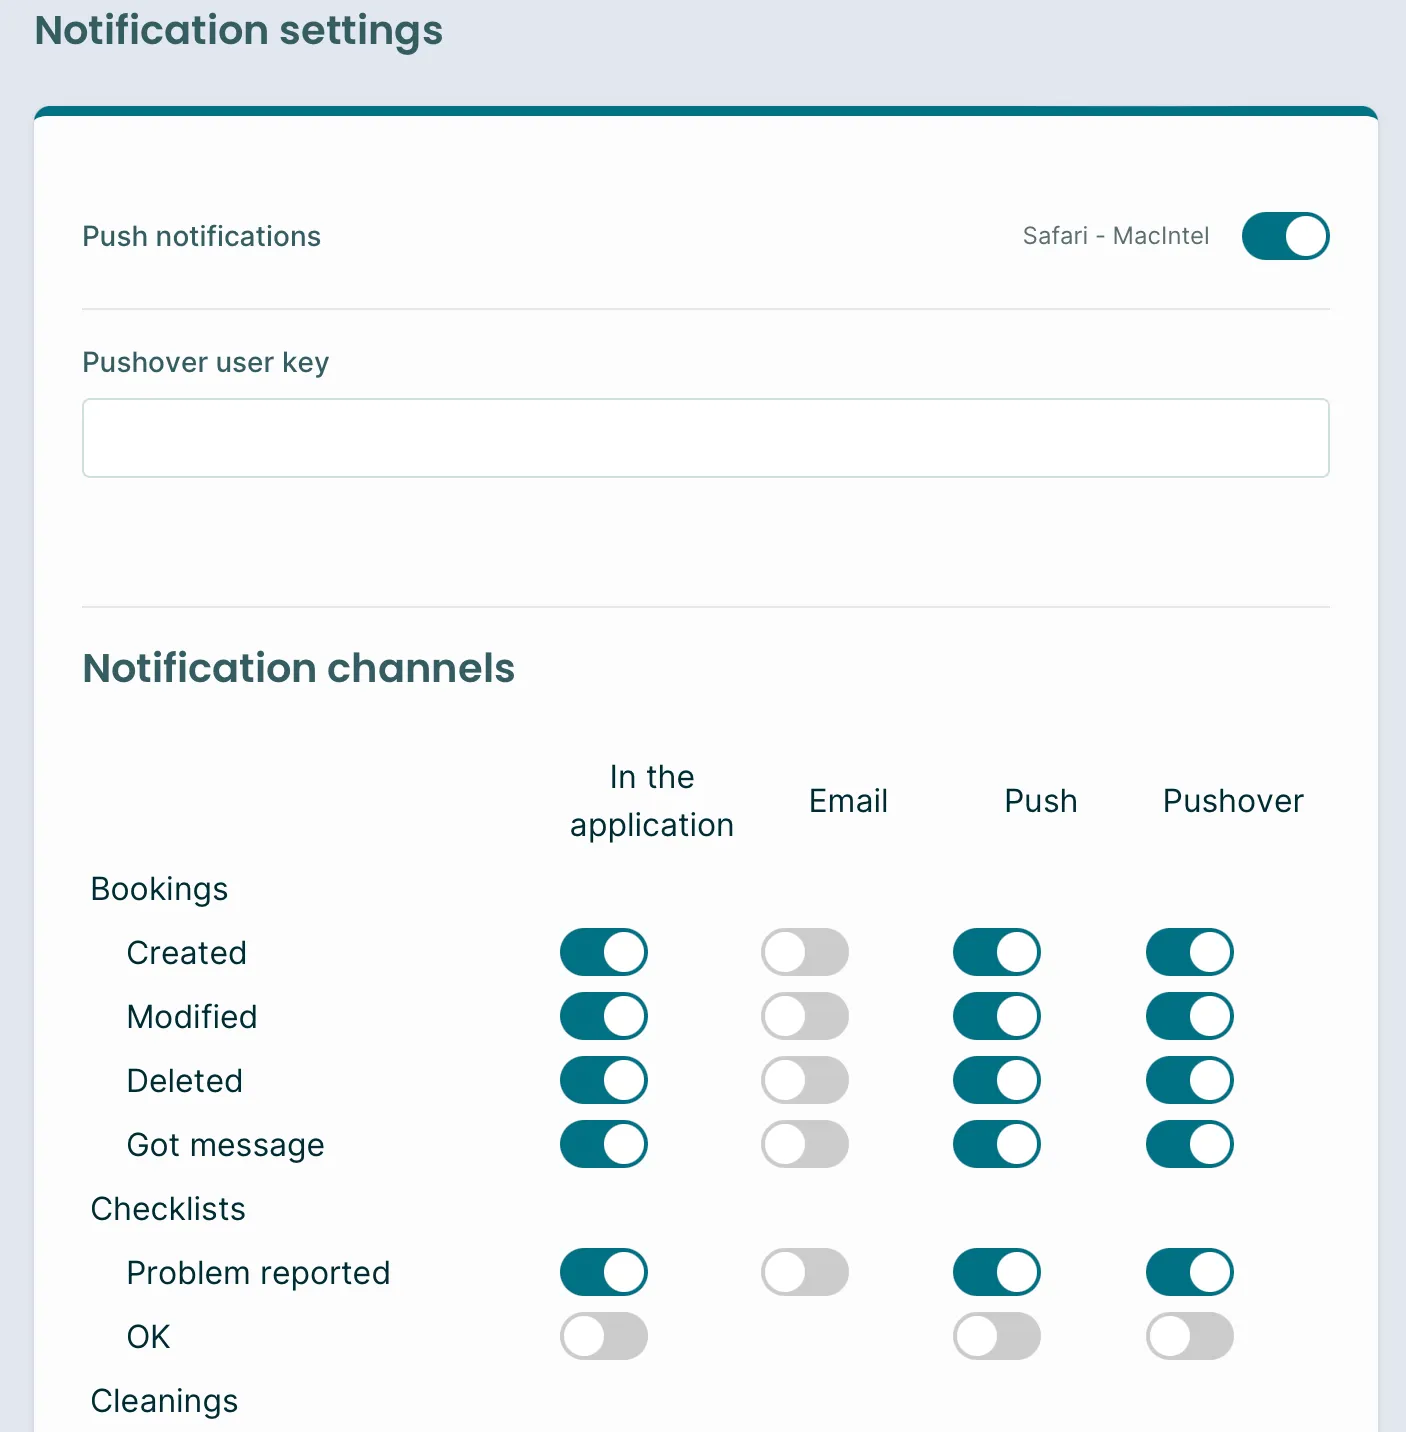Click the "Problem reported" row label
This screenshot has height=1432, width=1406.
pyautogui.click(x=258, y=1273)
